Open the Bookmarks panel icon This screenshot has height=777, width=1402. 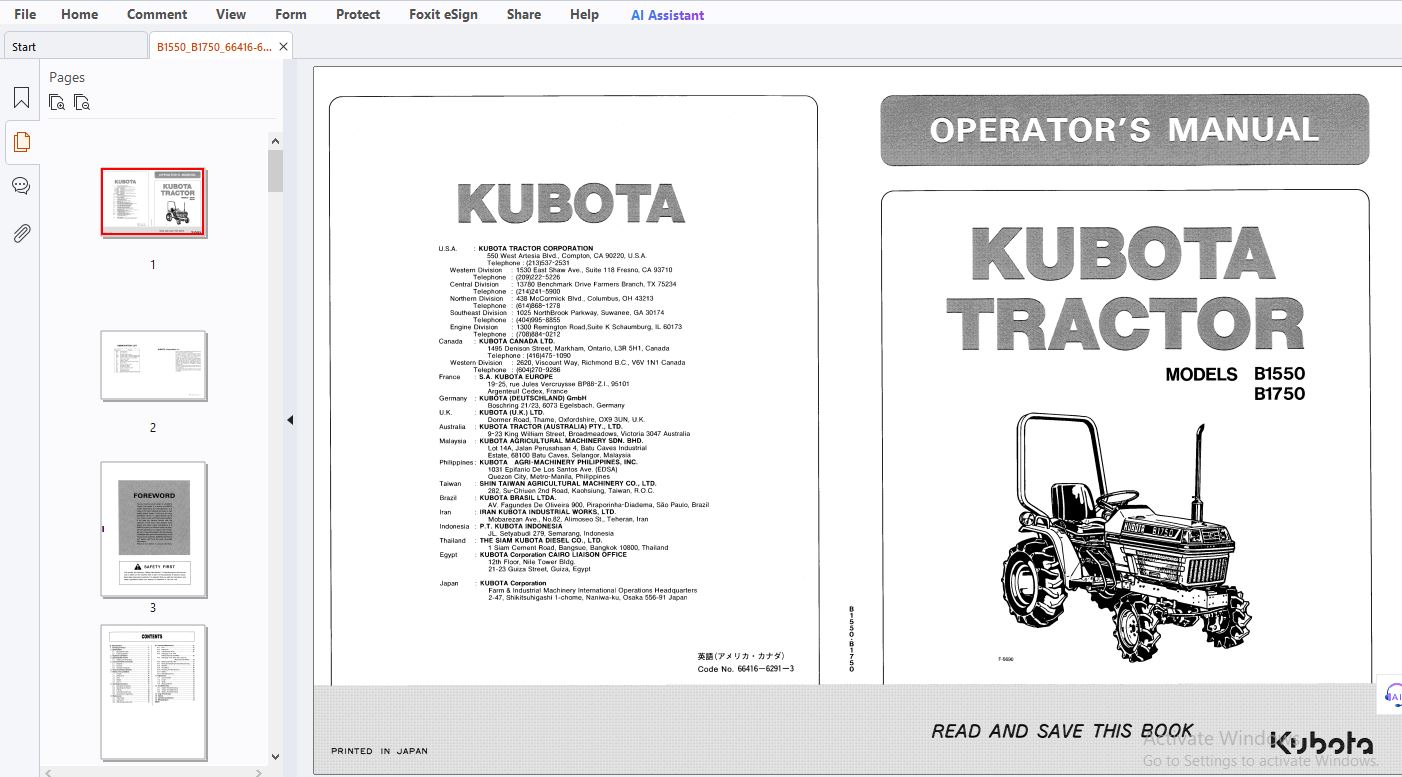[x=21, y=98]
